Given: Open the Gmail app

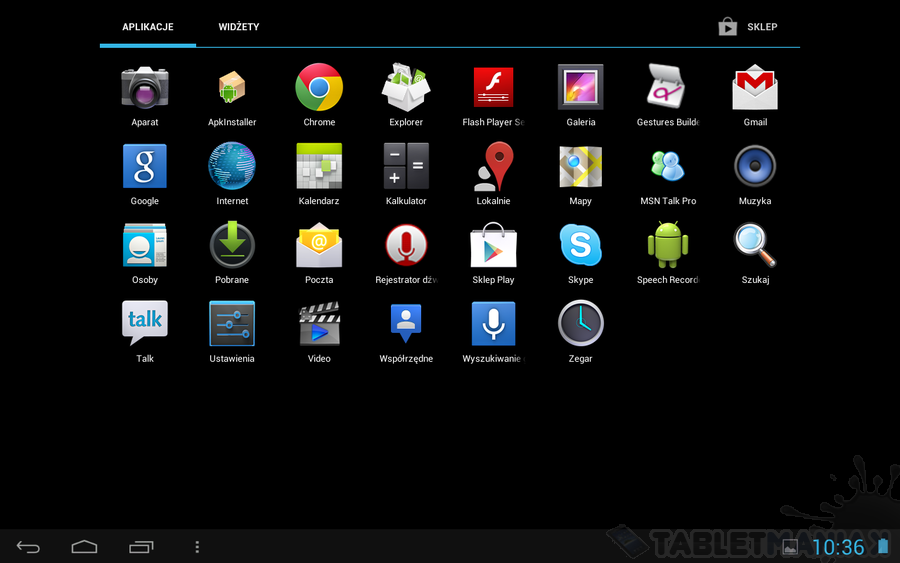Looking at the screenshot, I should (755, 87).
